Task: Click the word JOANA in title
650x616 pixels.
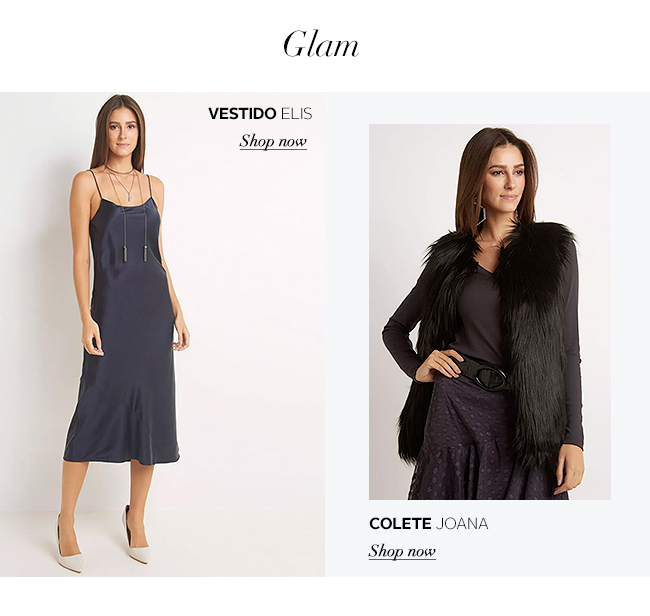Action: (462, 524)
